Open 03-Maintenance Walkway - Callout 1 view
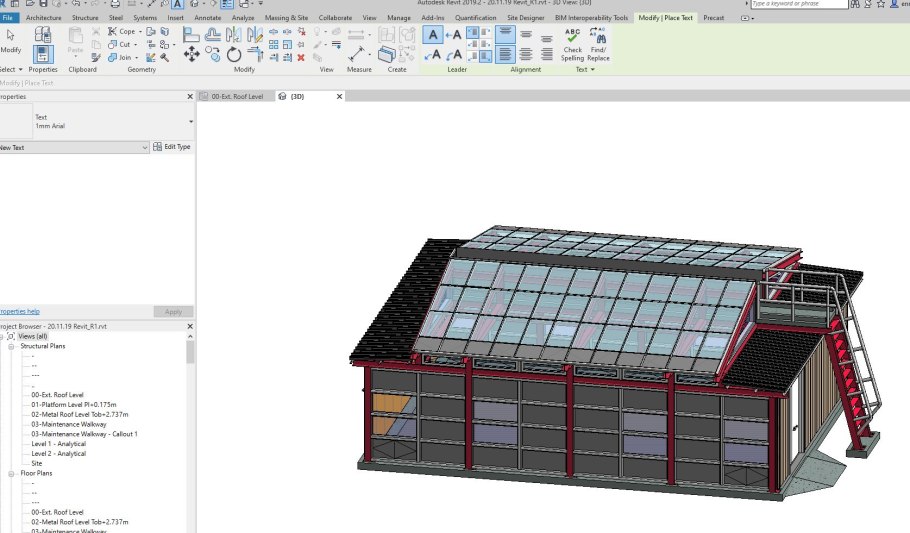This screenshot has height=533, width=910. (x=84, y=434)
